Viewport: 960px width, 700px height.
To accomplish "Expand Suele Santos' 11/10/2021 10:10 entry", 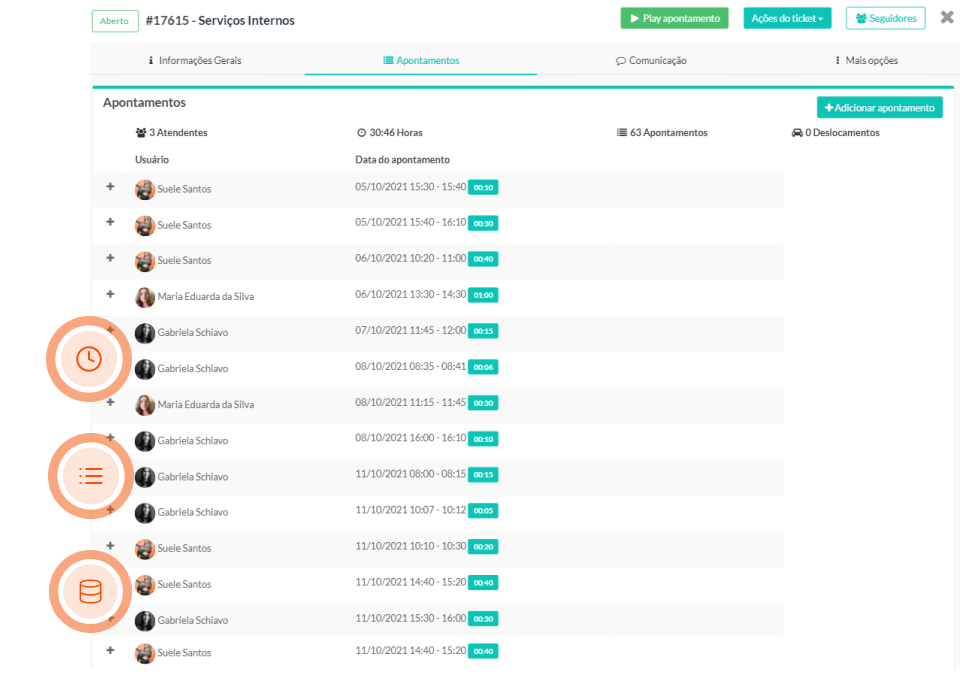I will pyautogui.click(x=110, y=546).
